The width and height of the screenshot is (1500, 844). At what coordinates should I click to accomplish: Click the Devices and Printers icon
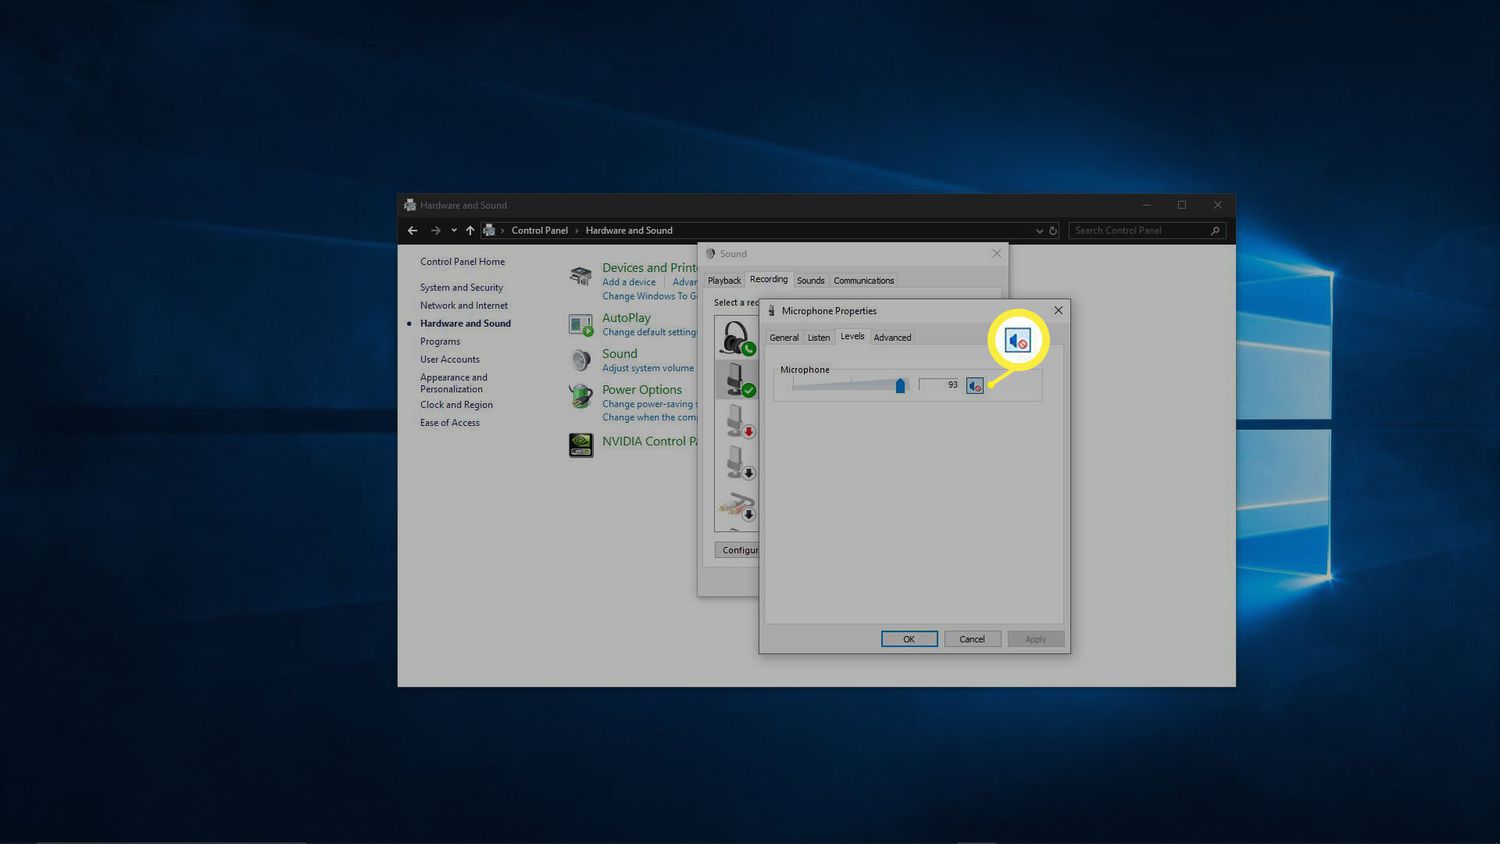coord(581,276)
